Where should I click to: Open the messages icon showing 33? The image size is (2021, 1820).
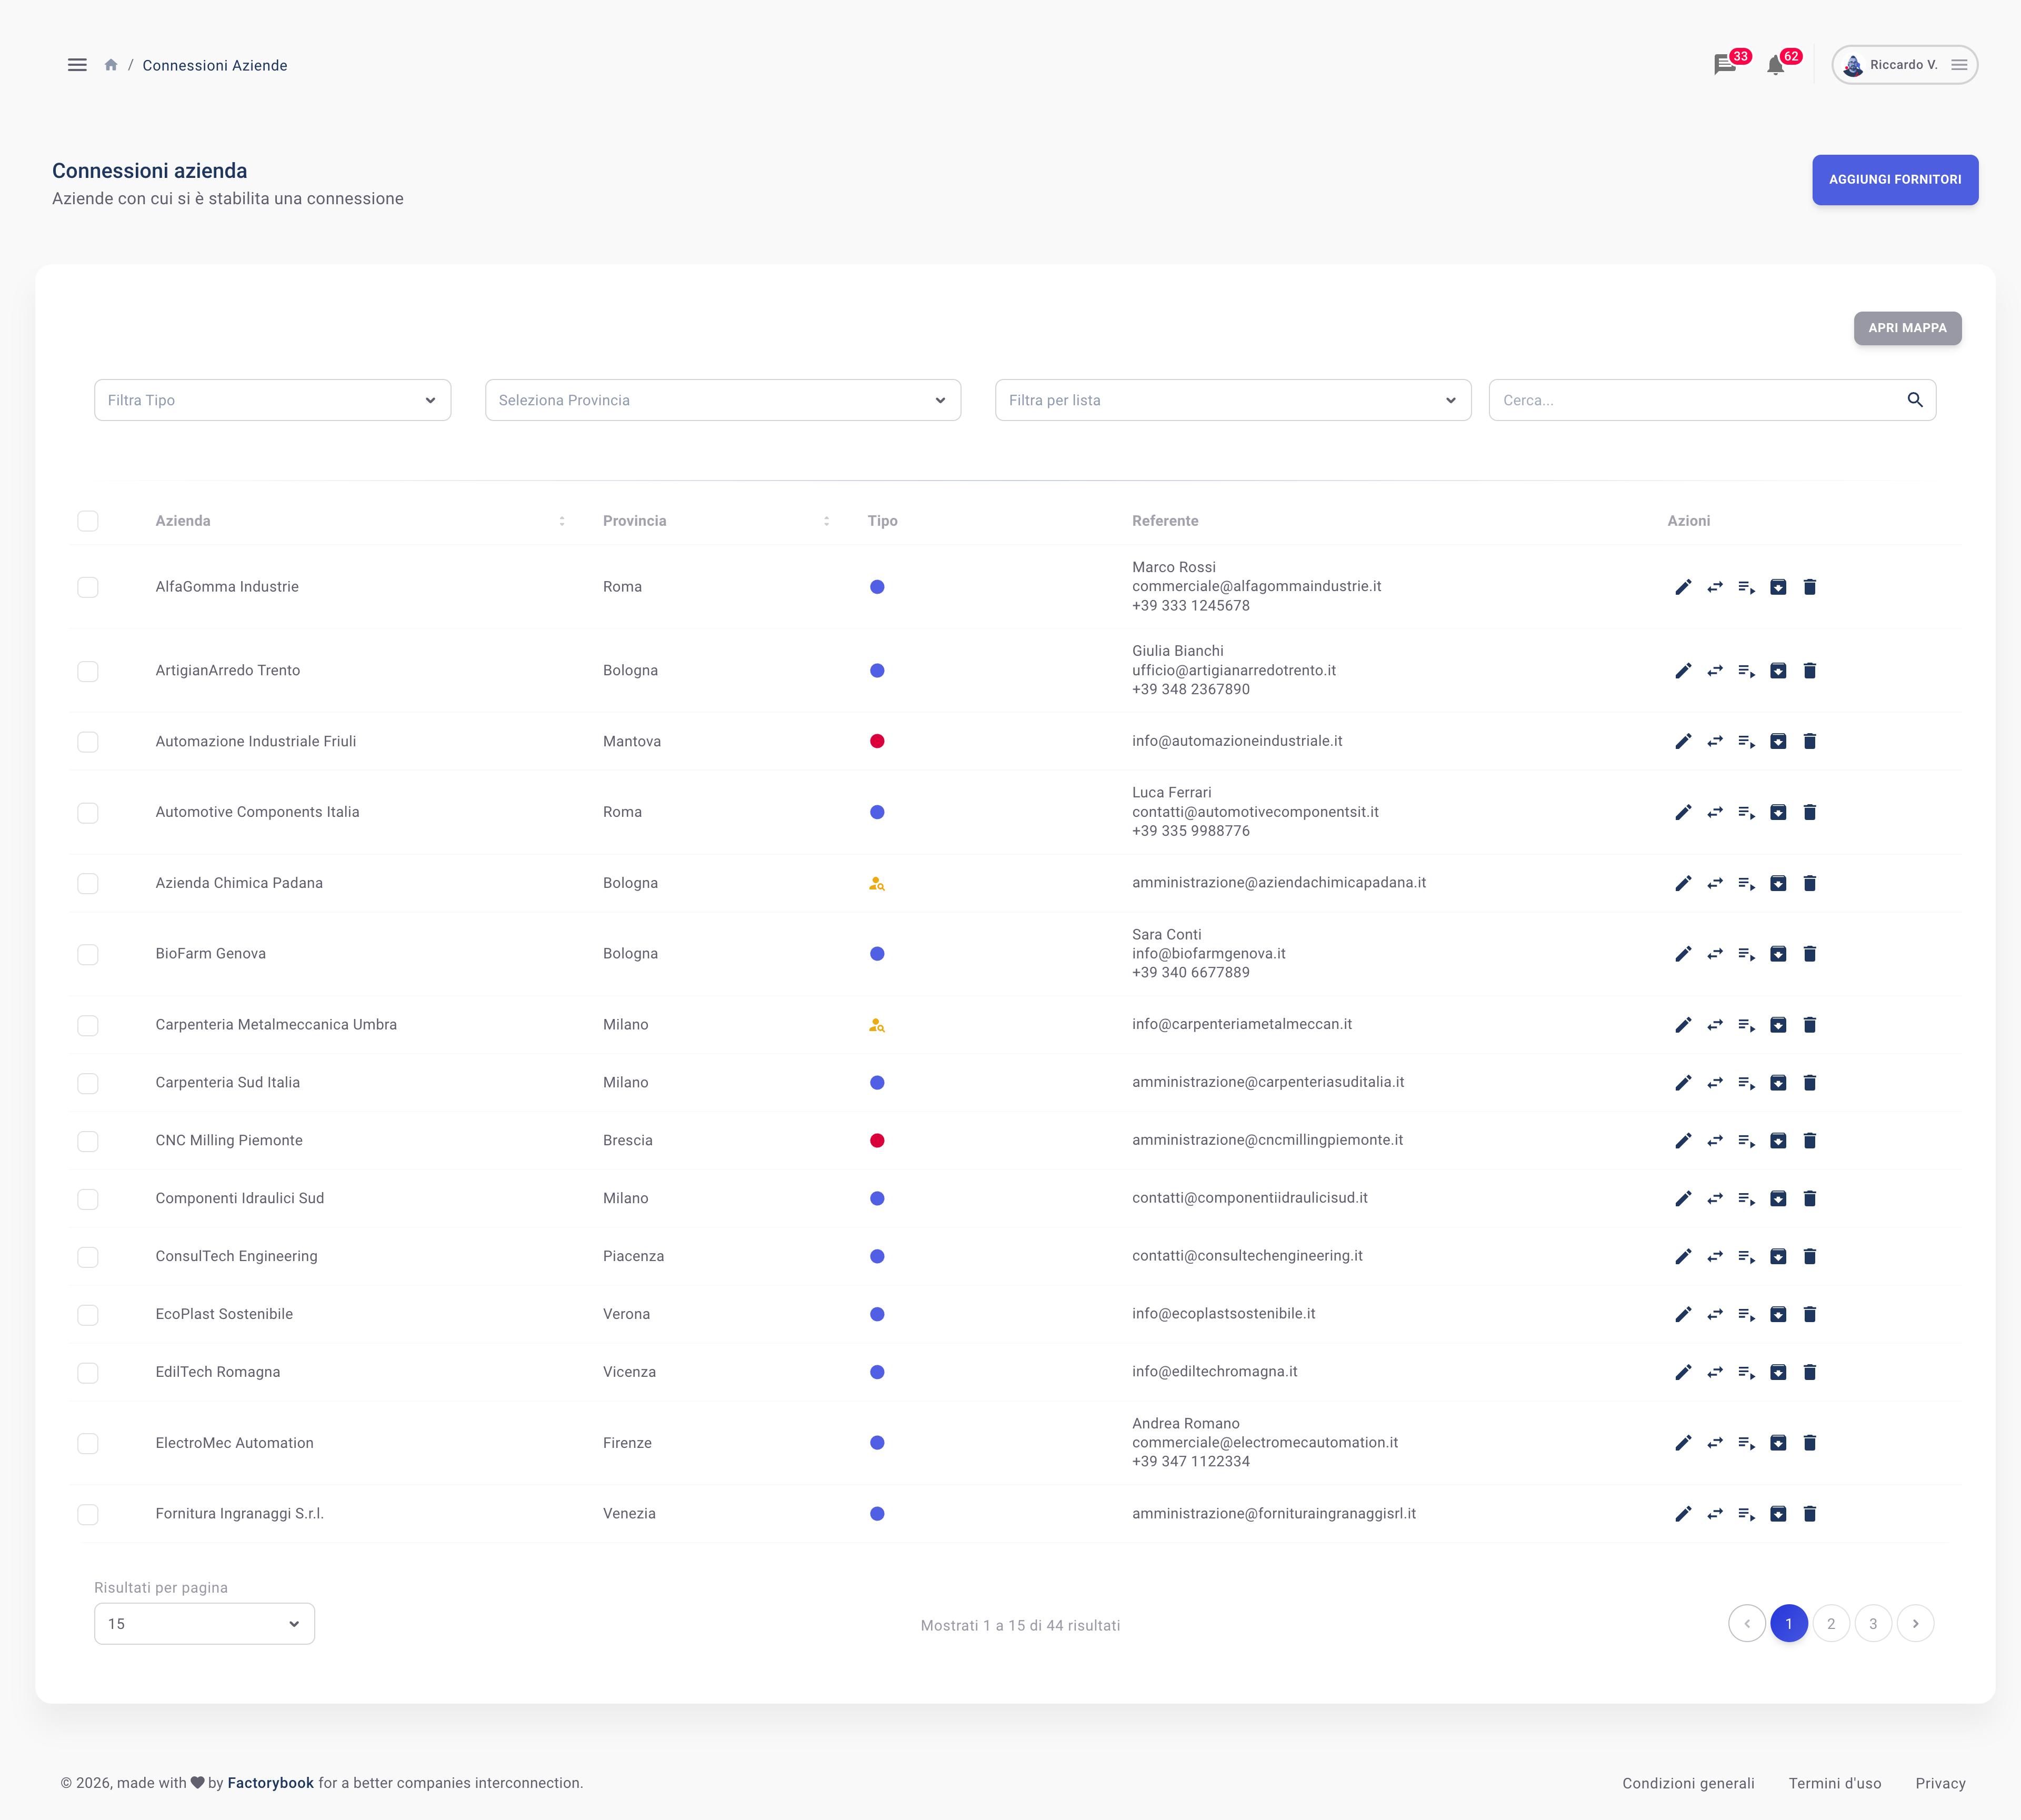[1724, 65]
